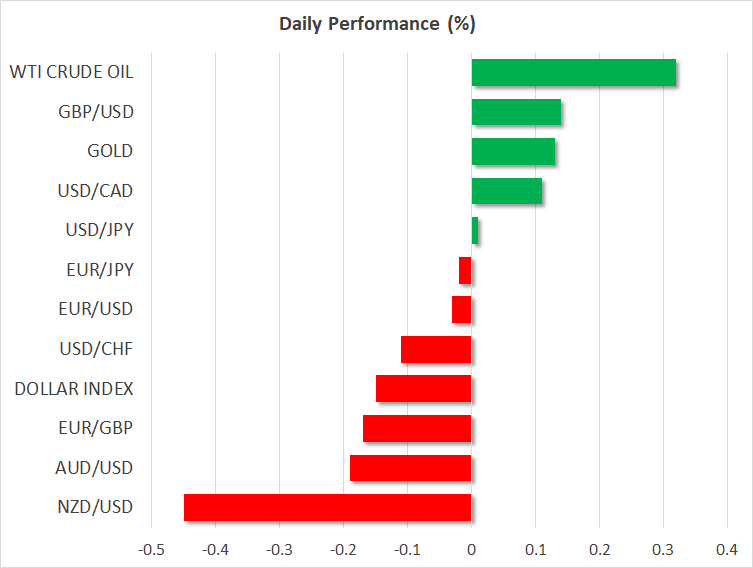
Task: Click the small red EUR/JPY bar
Action: pos(465,270)
